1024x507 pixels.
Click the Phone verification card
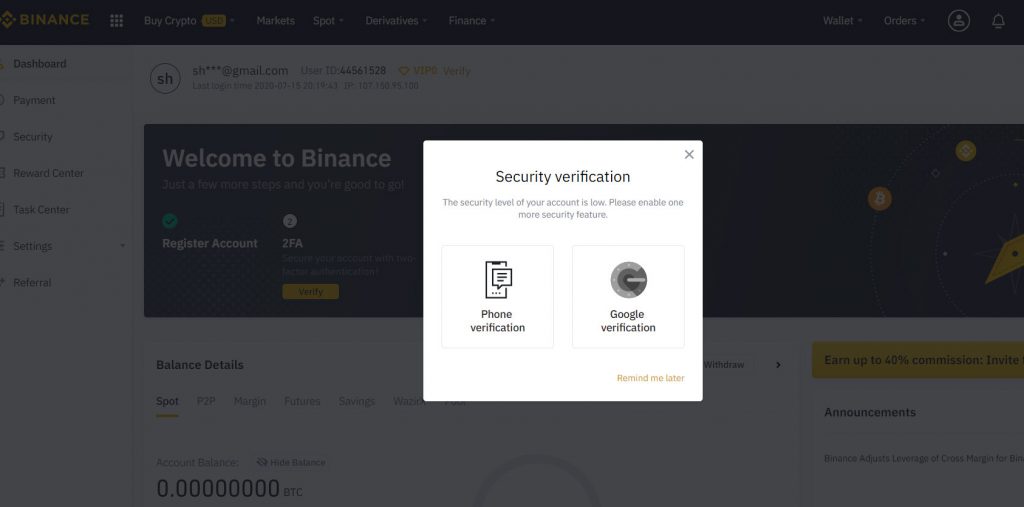(x=498, y=297)
